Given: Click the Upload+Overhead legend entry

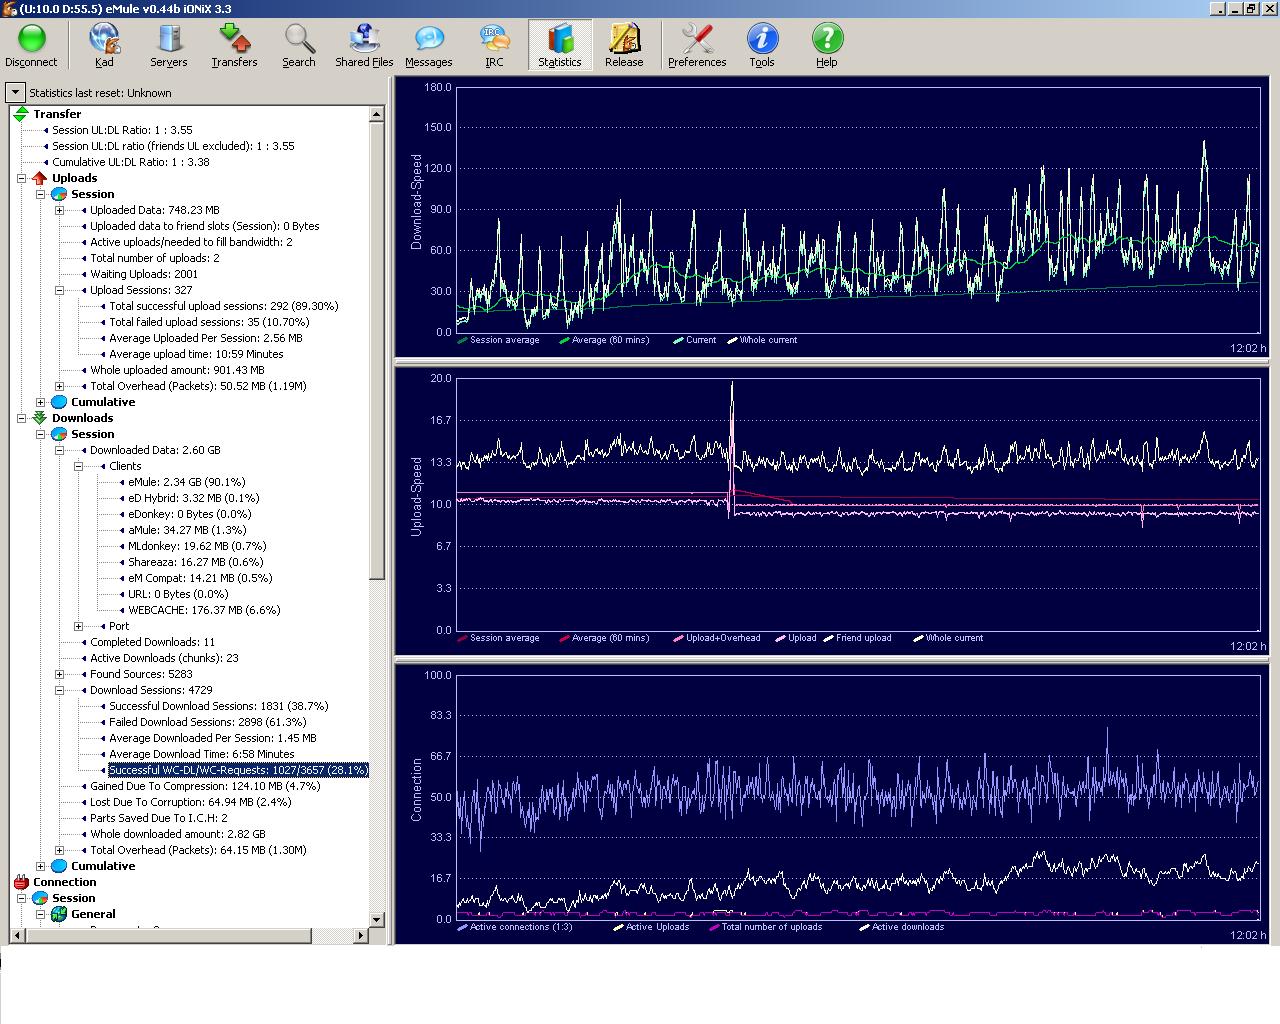Looking at the screenshot, I should click(x=717, y=638).
